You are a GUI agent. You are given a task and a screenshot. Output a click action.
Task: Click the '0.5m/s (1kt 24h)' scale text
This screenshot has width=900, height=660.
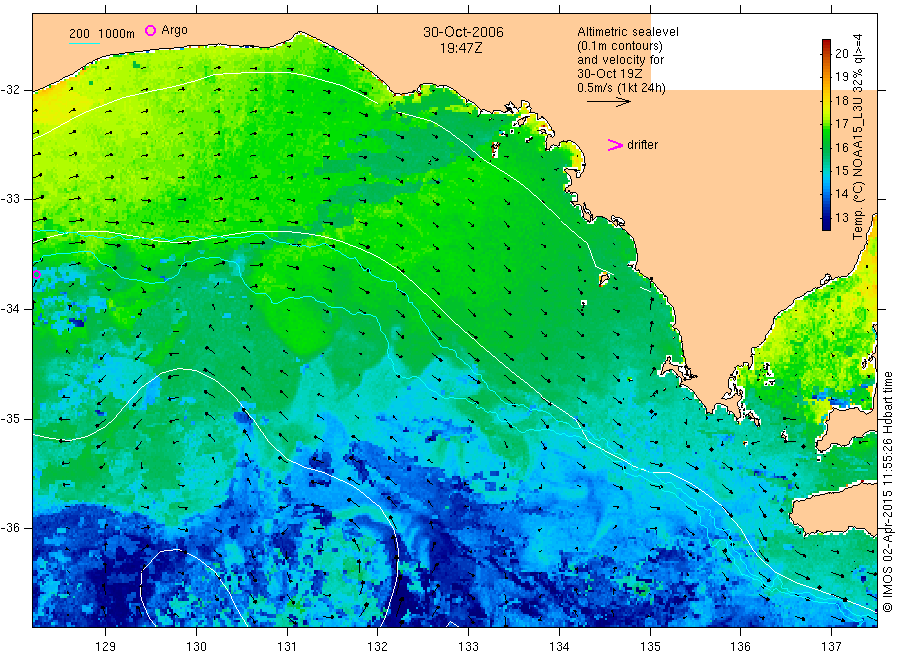[x=621, y=88]
